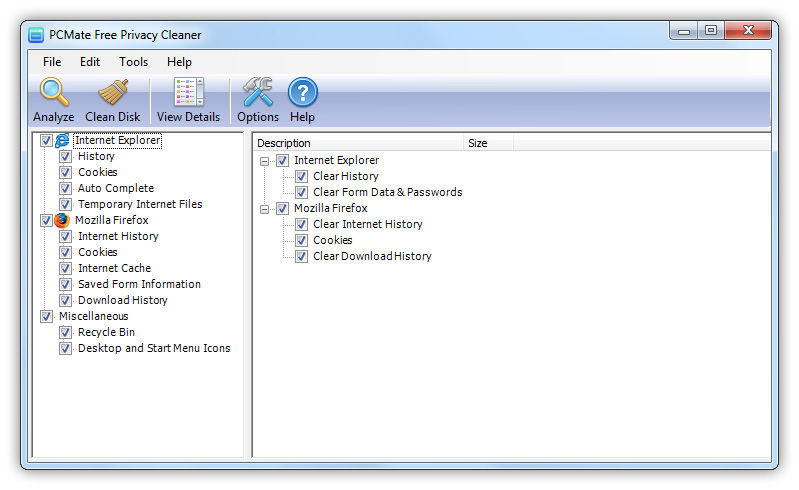Open View Details list icon
799x490 pixels.
pyautogui.click(x=188, y=93)
